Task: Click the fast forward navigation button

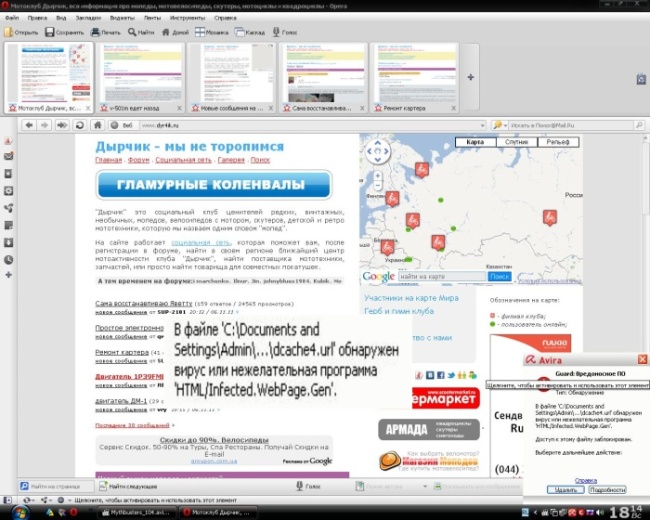Action: pos(62,125)
